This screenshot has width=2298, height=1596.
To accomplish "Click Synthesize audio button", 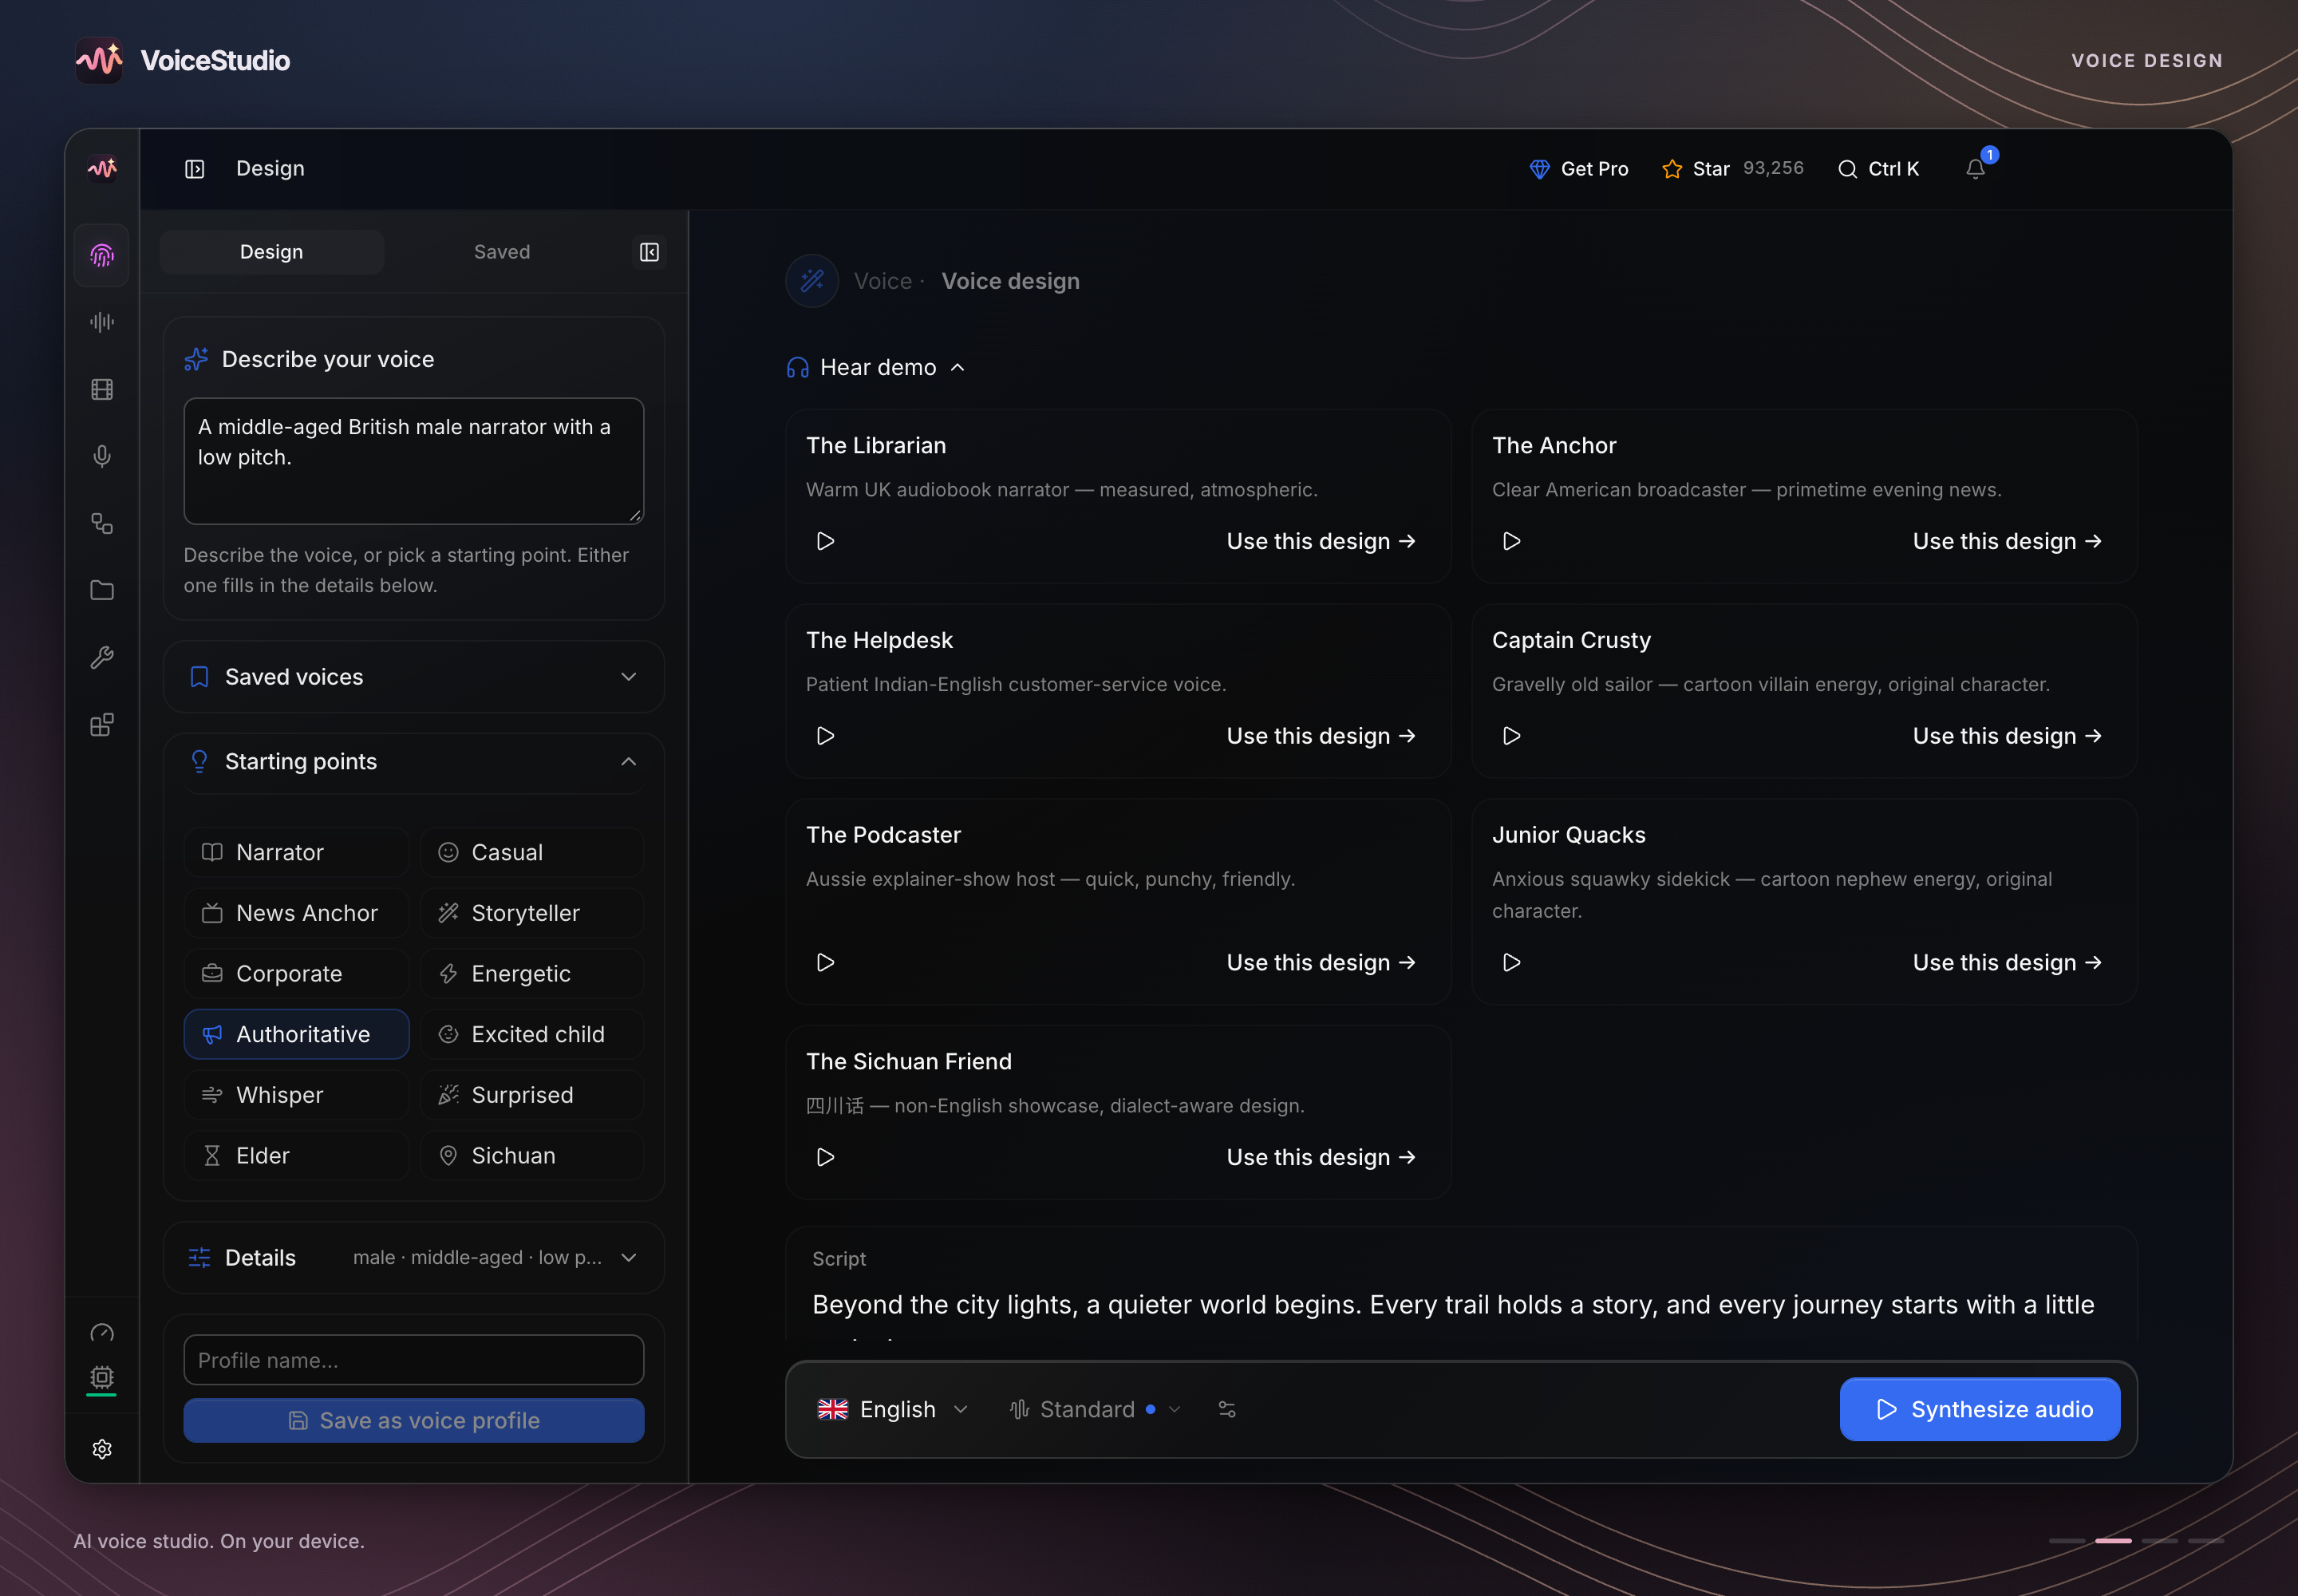I will [1979, 1409].
